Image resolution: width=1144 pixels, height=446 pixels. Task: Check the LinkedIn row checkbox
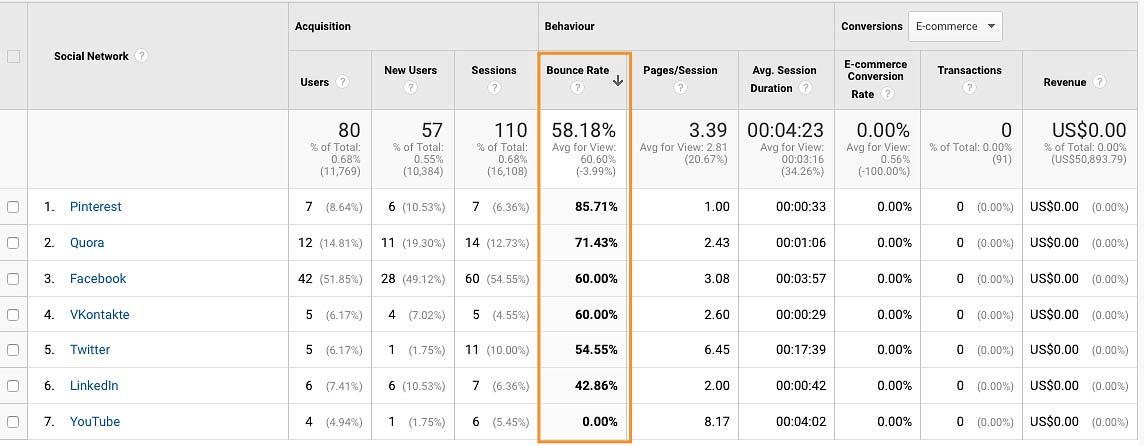[x=13, y=385]
